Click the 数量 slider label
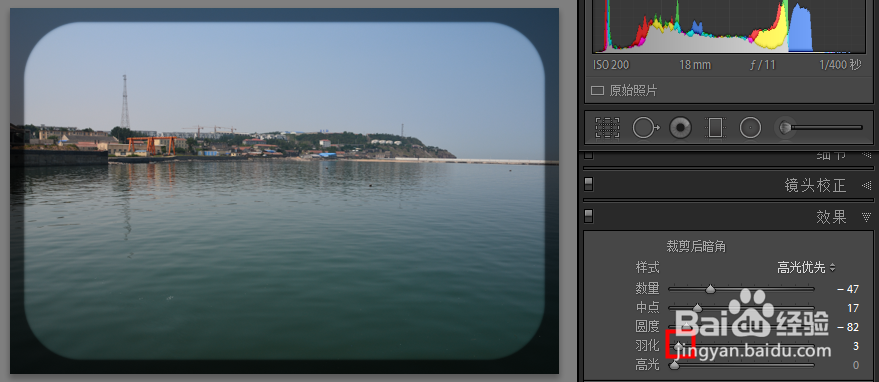The height and width of the screenshot is (382, 879). (647, 289)
